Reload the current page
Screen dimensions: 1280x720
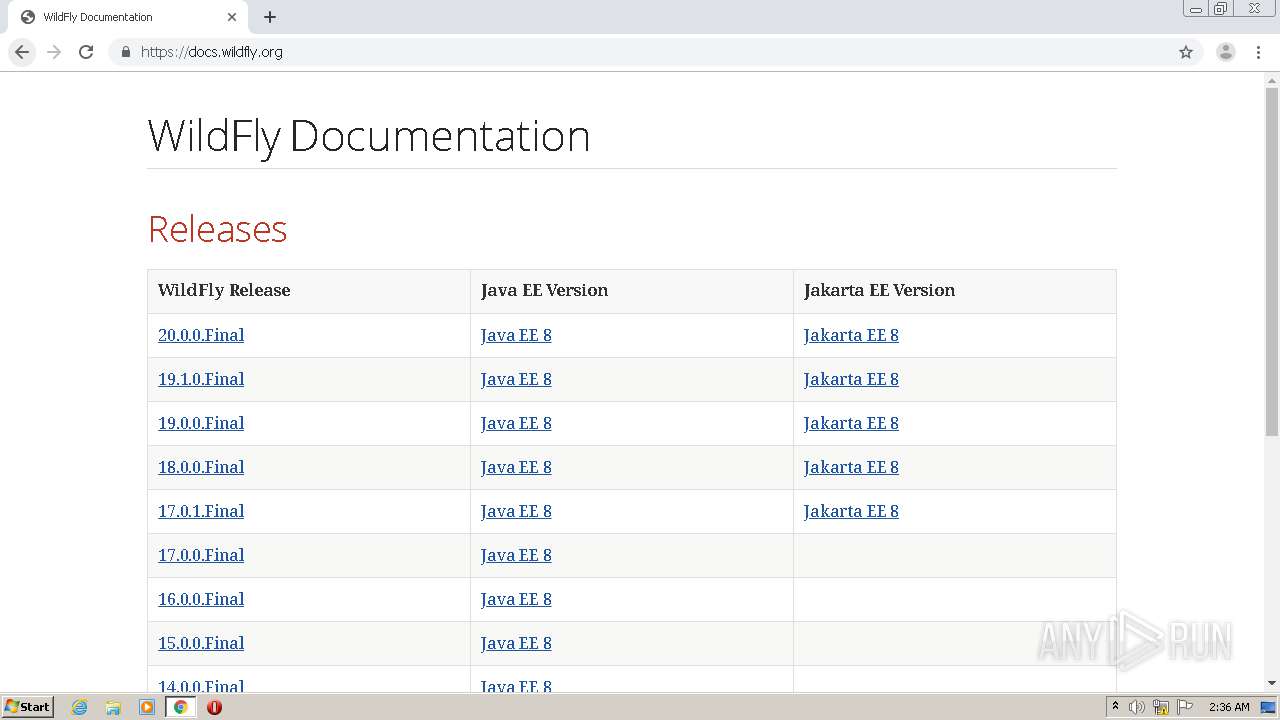[86, 52]
